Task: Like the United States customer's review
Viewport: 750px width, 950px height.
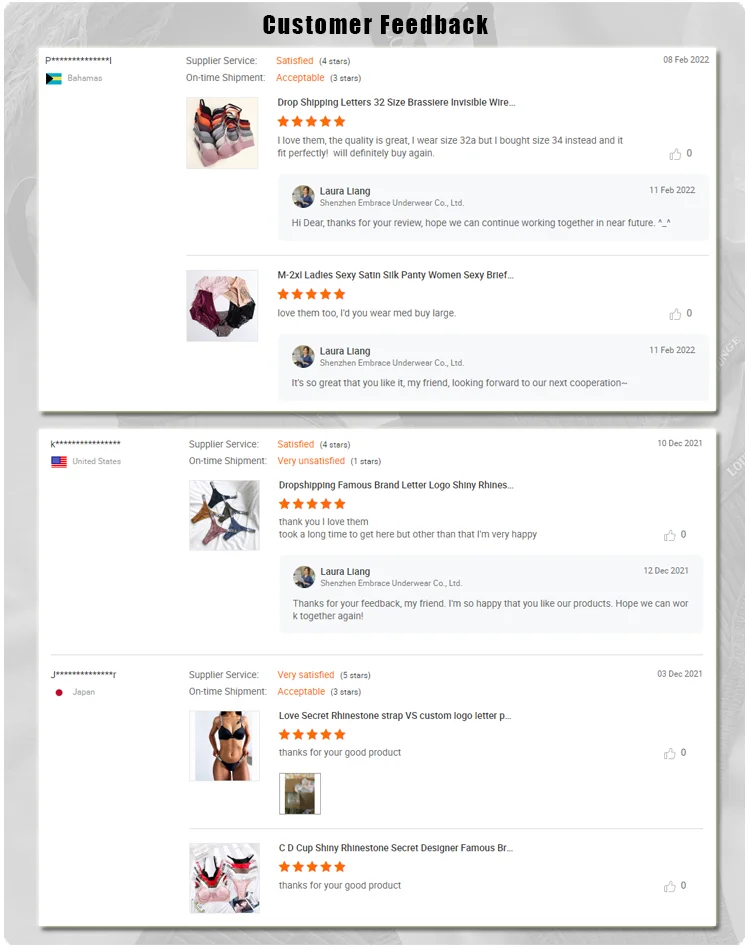Action: point(669,535)
